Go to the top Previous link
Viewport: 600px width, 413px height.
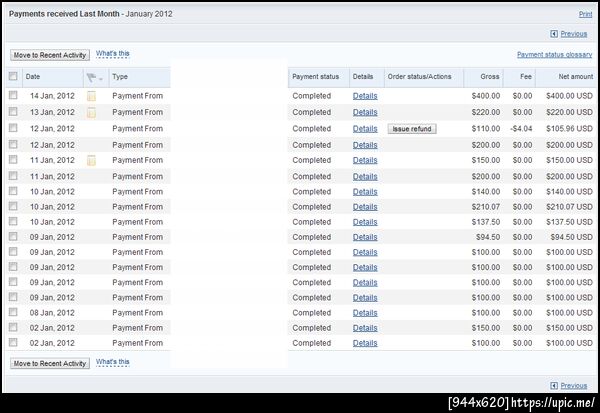[x=574, y=34]
